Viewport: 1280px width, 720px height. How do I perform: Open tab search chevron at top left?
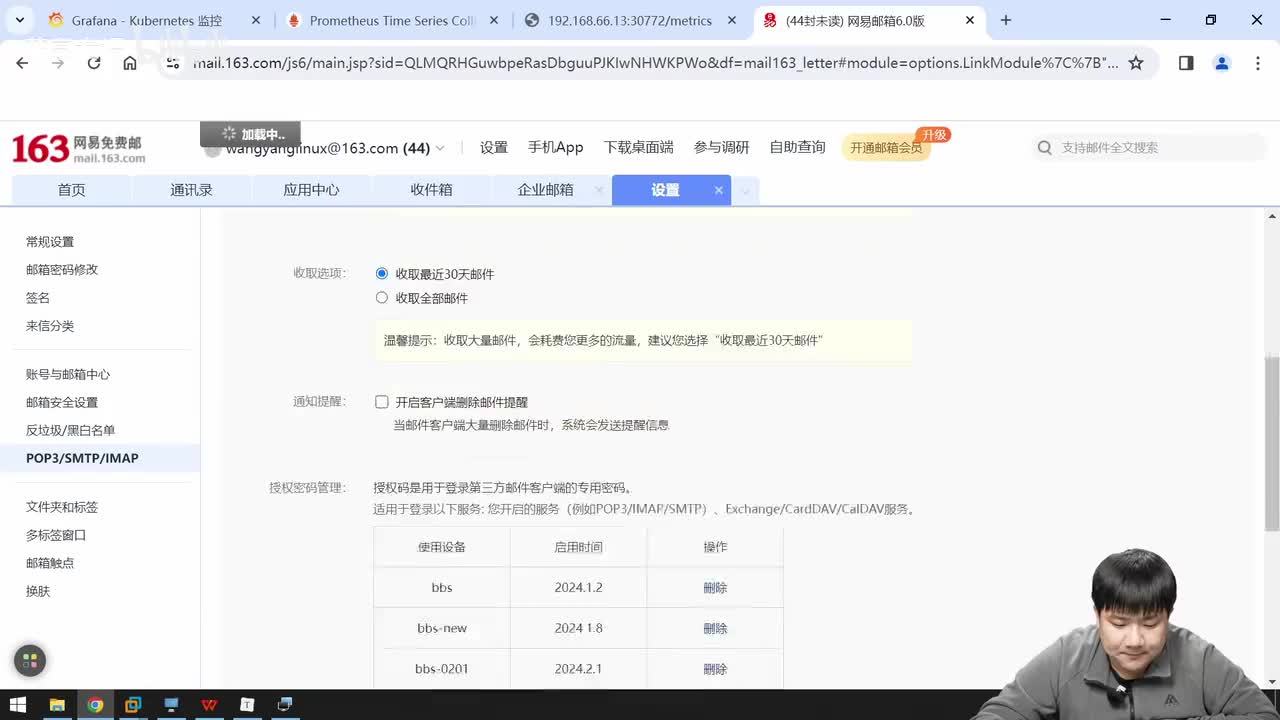tap(19, 20)
